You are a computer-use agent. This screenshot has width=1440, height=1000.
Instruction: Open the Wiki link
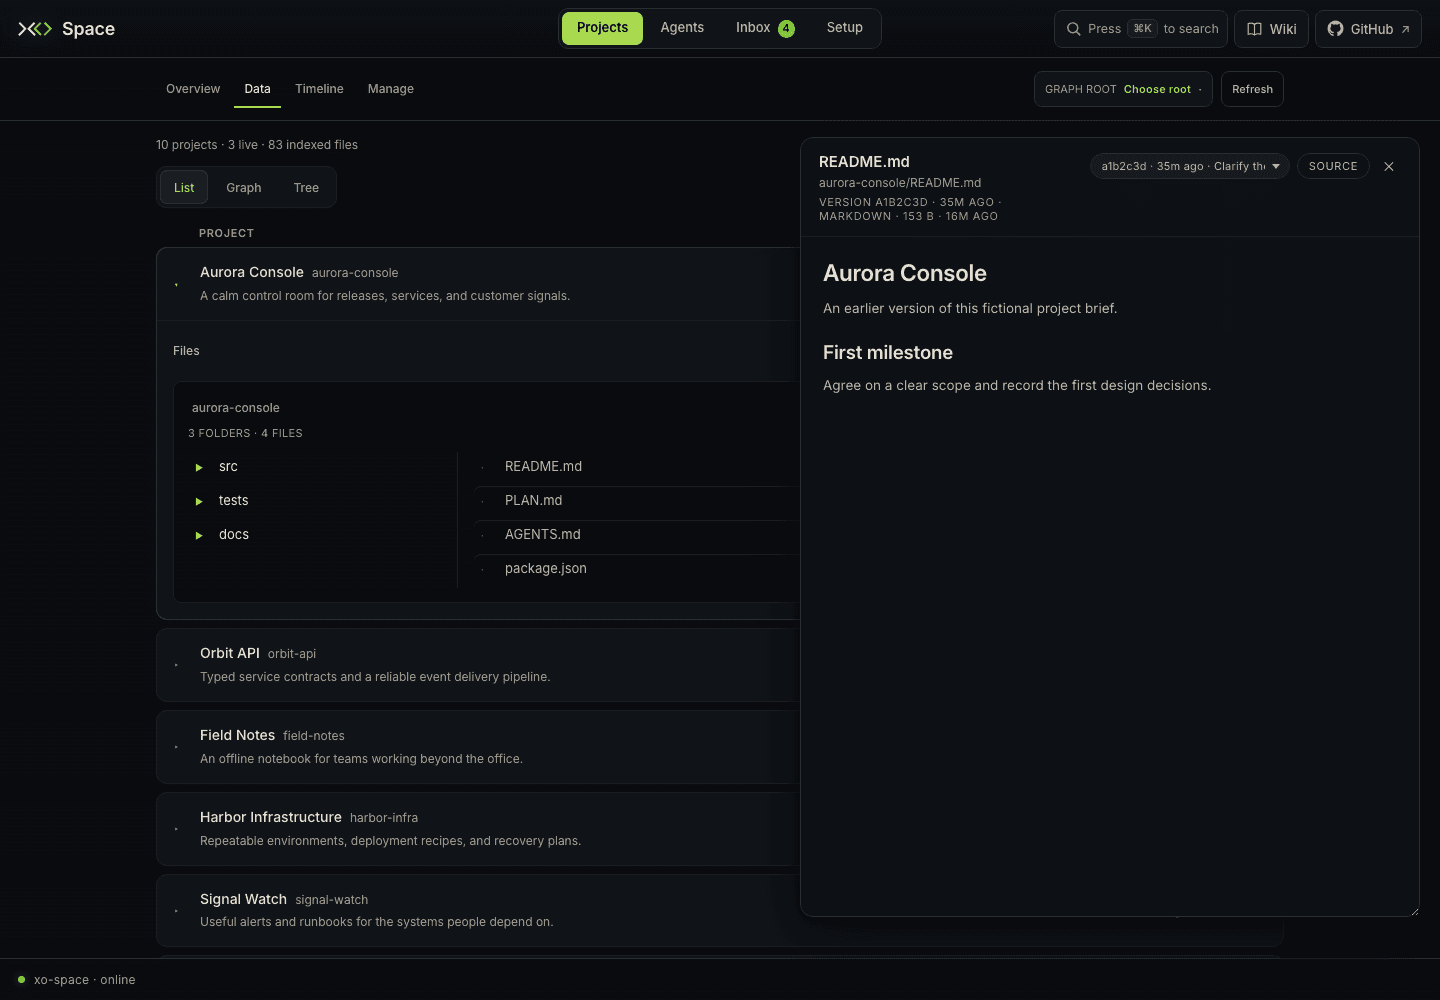click(x=1271, y=29)
